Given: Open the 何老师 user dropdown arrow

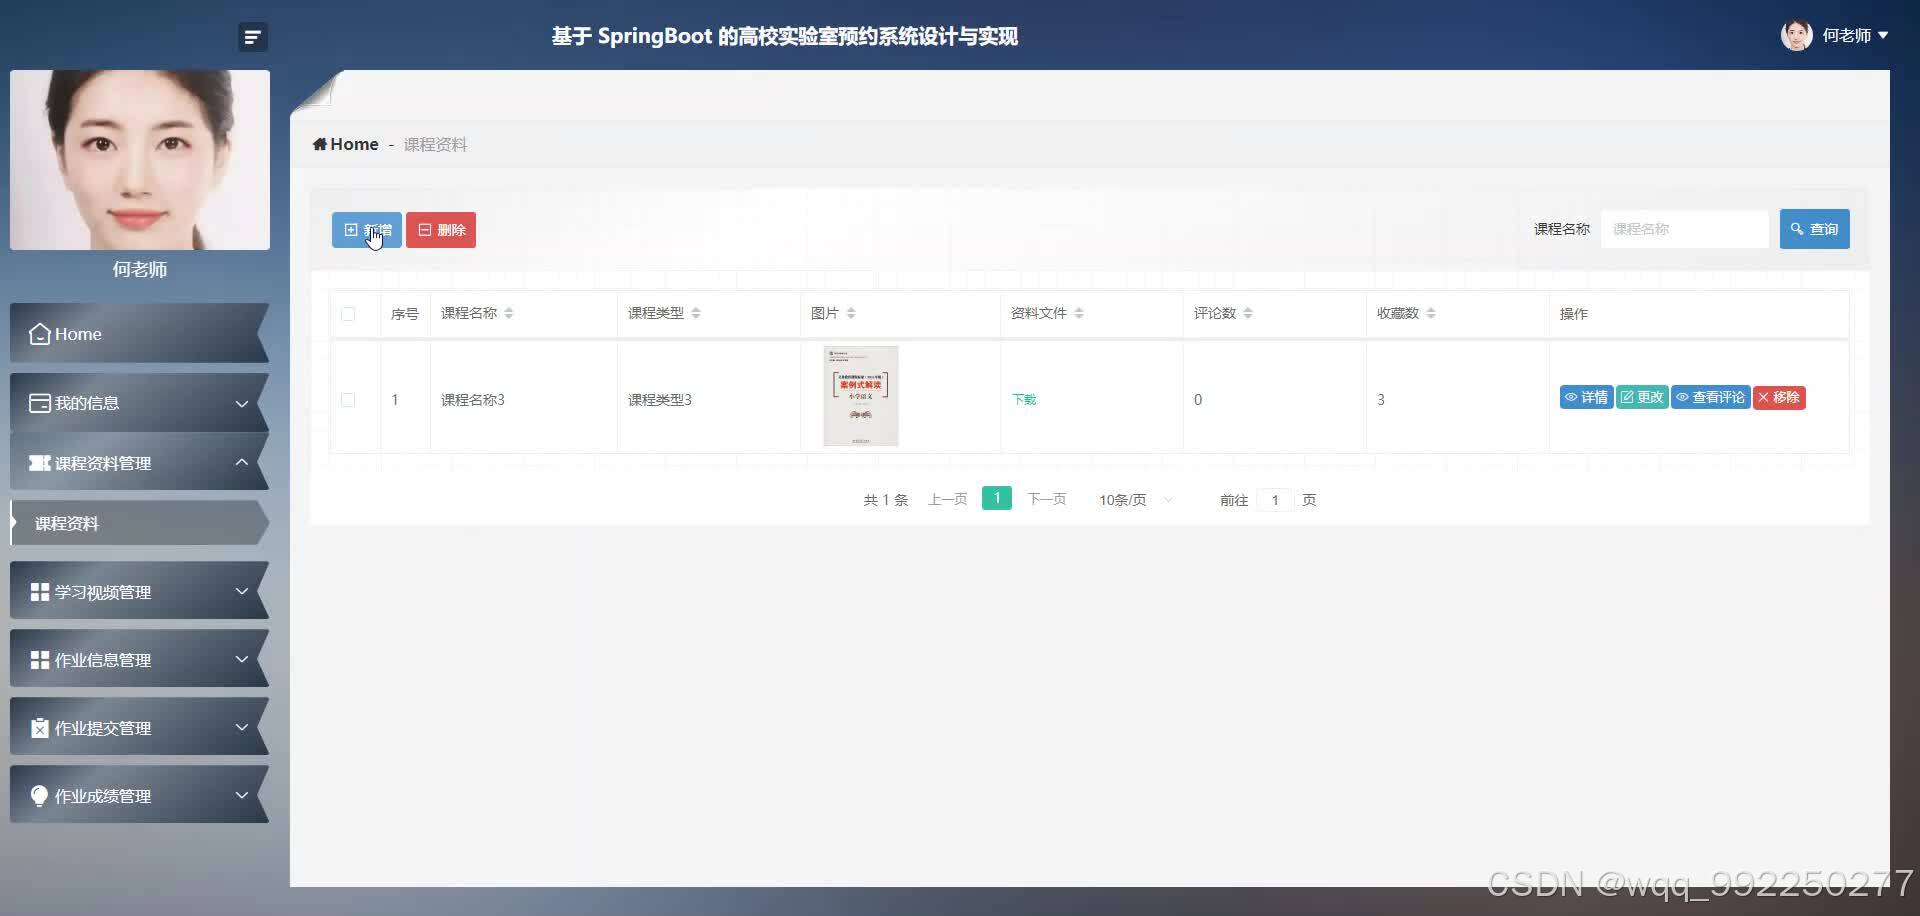Looking at the screenshot, I should click(x=1883, y=35).
